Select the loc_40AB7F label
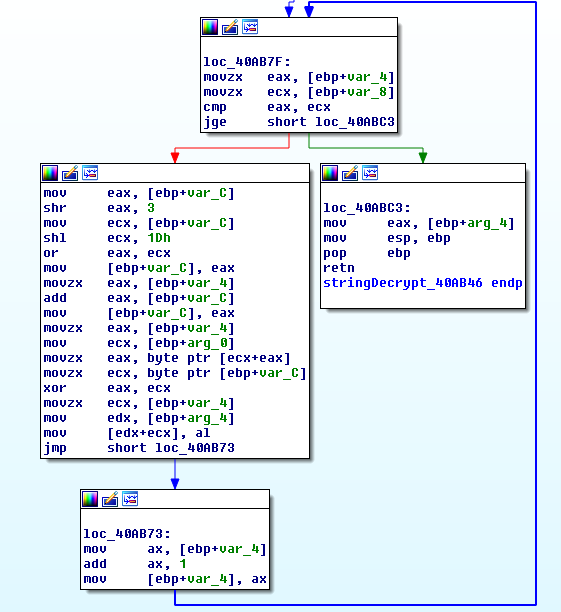561x612 pixels. click(x=247, y=62)
